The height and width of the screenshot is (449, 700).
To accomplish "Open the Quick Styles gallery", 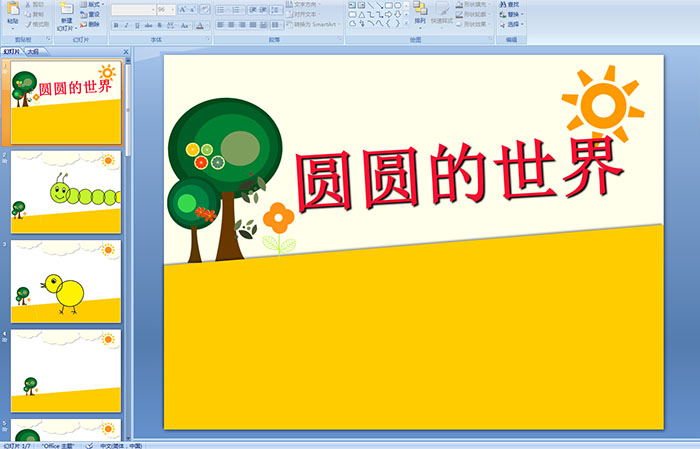I will tap(442, 14).
